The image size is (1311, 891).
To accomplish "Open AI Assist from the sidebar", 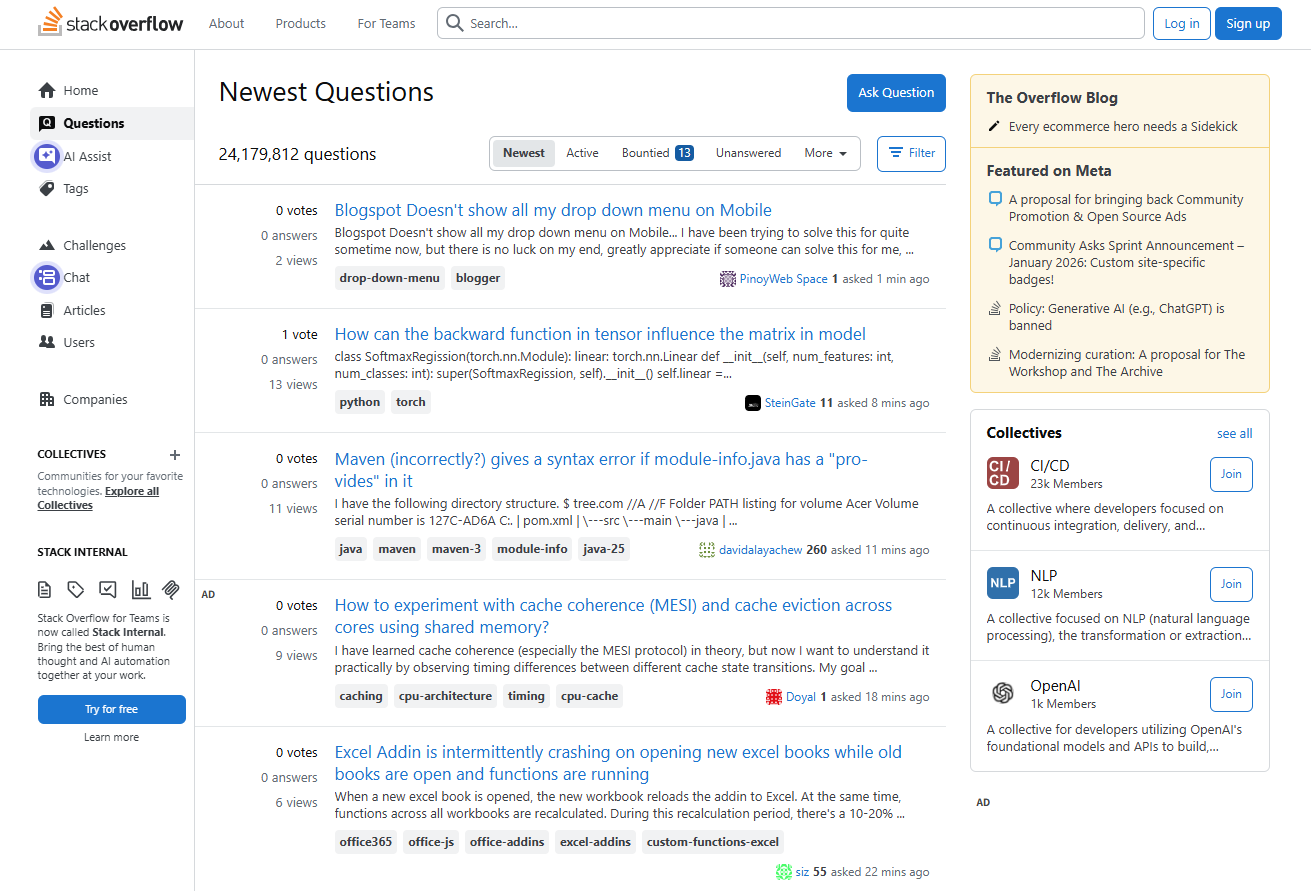I will [46, 156].
